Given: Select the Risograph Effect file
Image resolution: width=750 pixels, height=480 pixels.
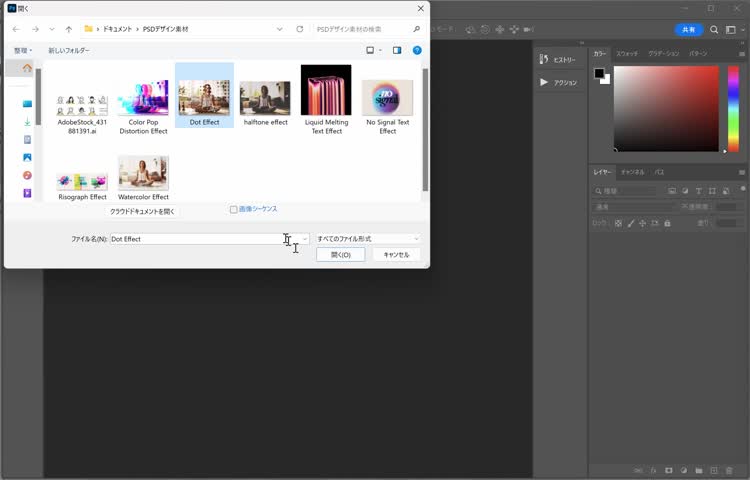Looking at the screenshot, I should [82, 186].
